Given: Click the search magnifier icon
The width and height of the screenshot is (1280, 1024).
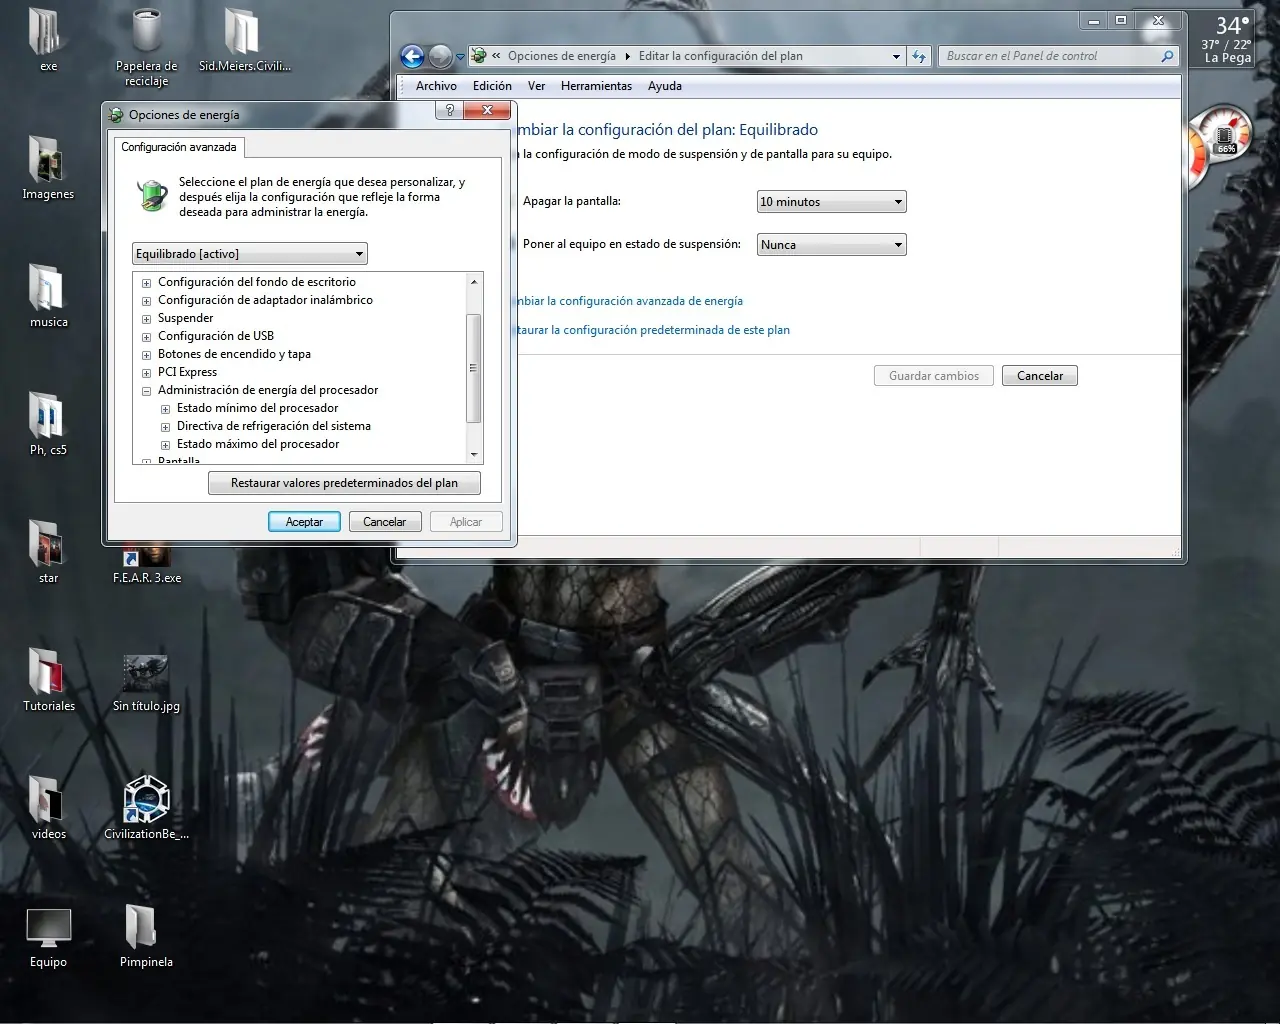Looking at the screenshot, I should [1167, 57].
